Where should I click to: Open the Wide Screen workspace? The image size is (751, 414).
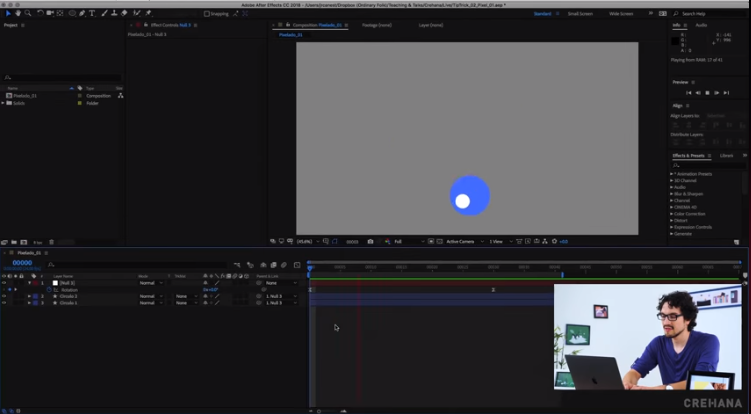(621, 14)
